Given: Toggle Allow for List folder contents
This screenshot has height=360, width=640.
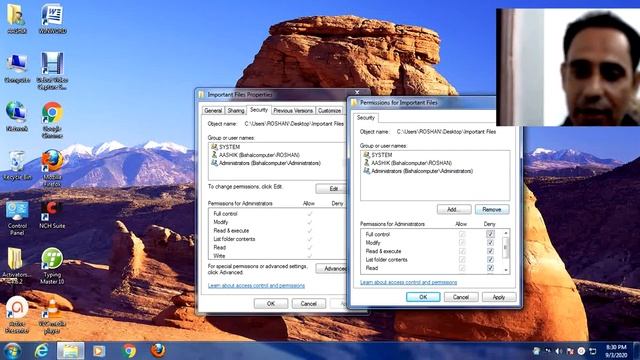Looking at the screenshot, I should (462, 260).
